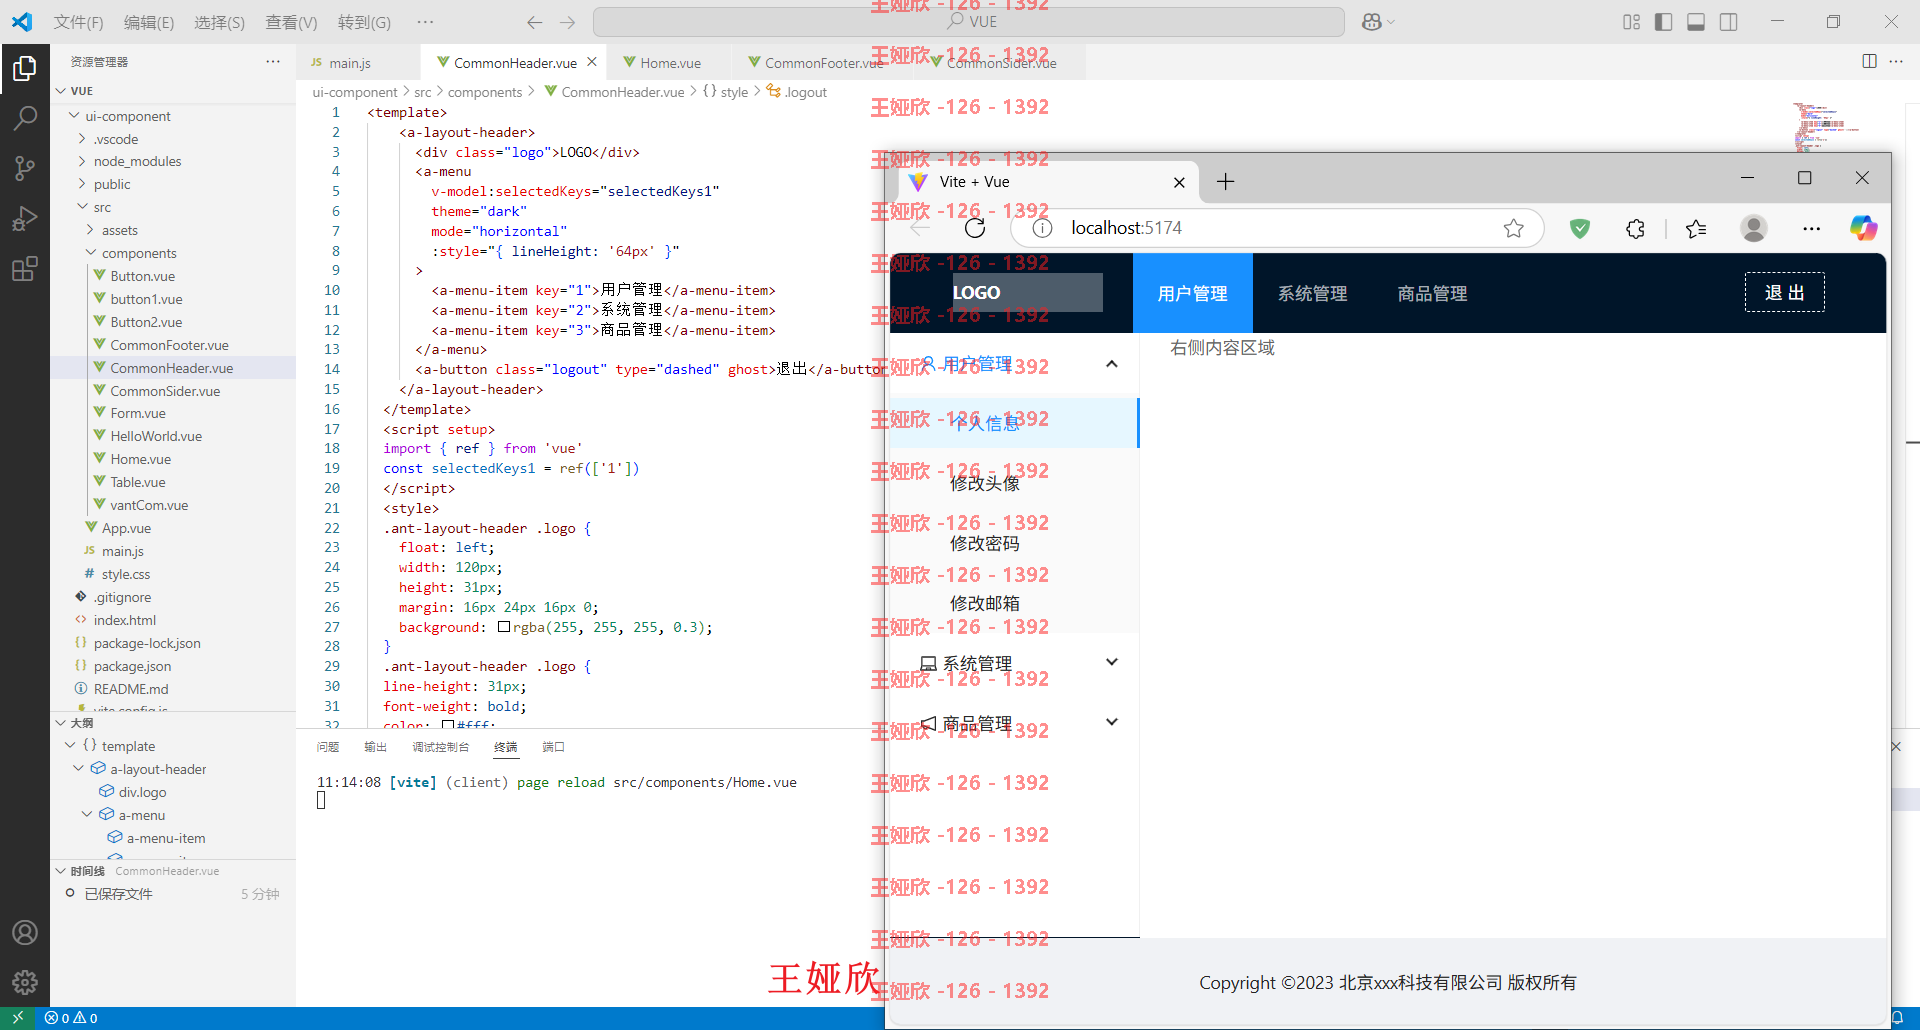The height and width of the screenshot is (1030, 1920).
Task: View site information in address bar
Action: [x=1042, y=228]
